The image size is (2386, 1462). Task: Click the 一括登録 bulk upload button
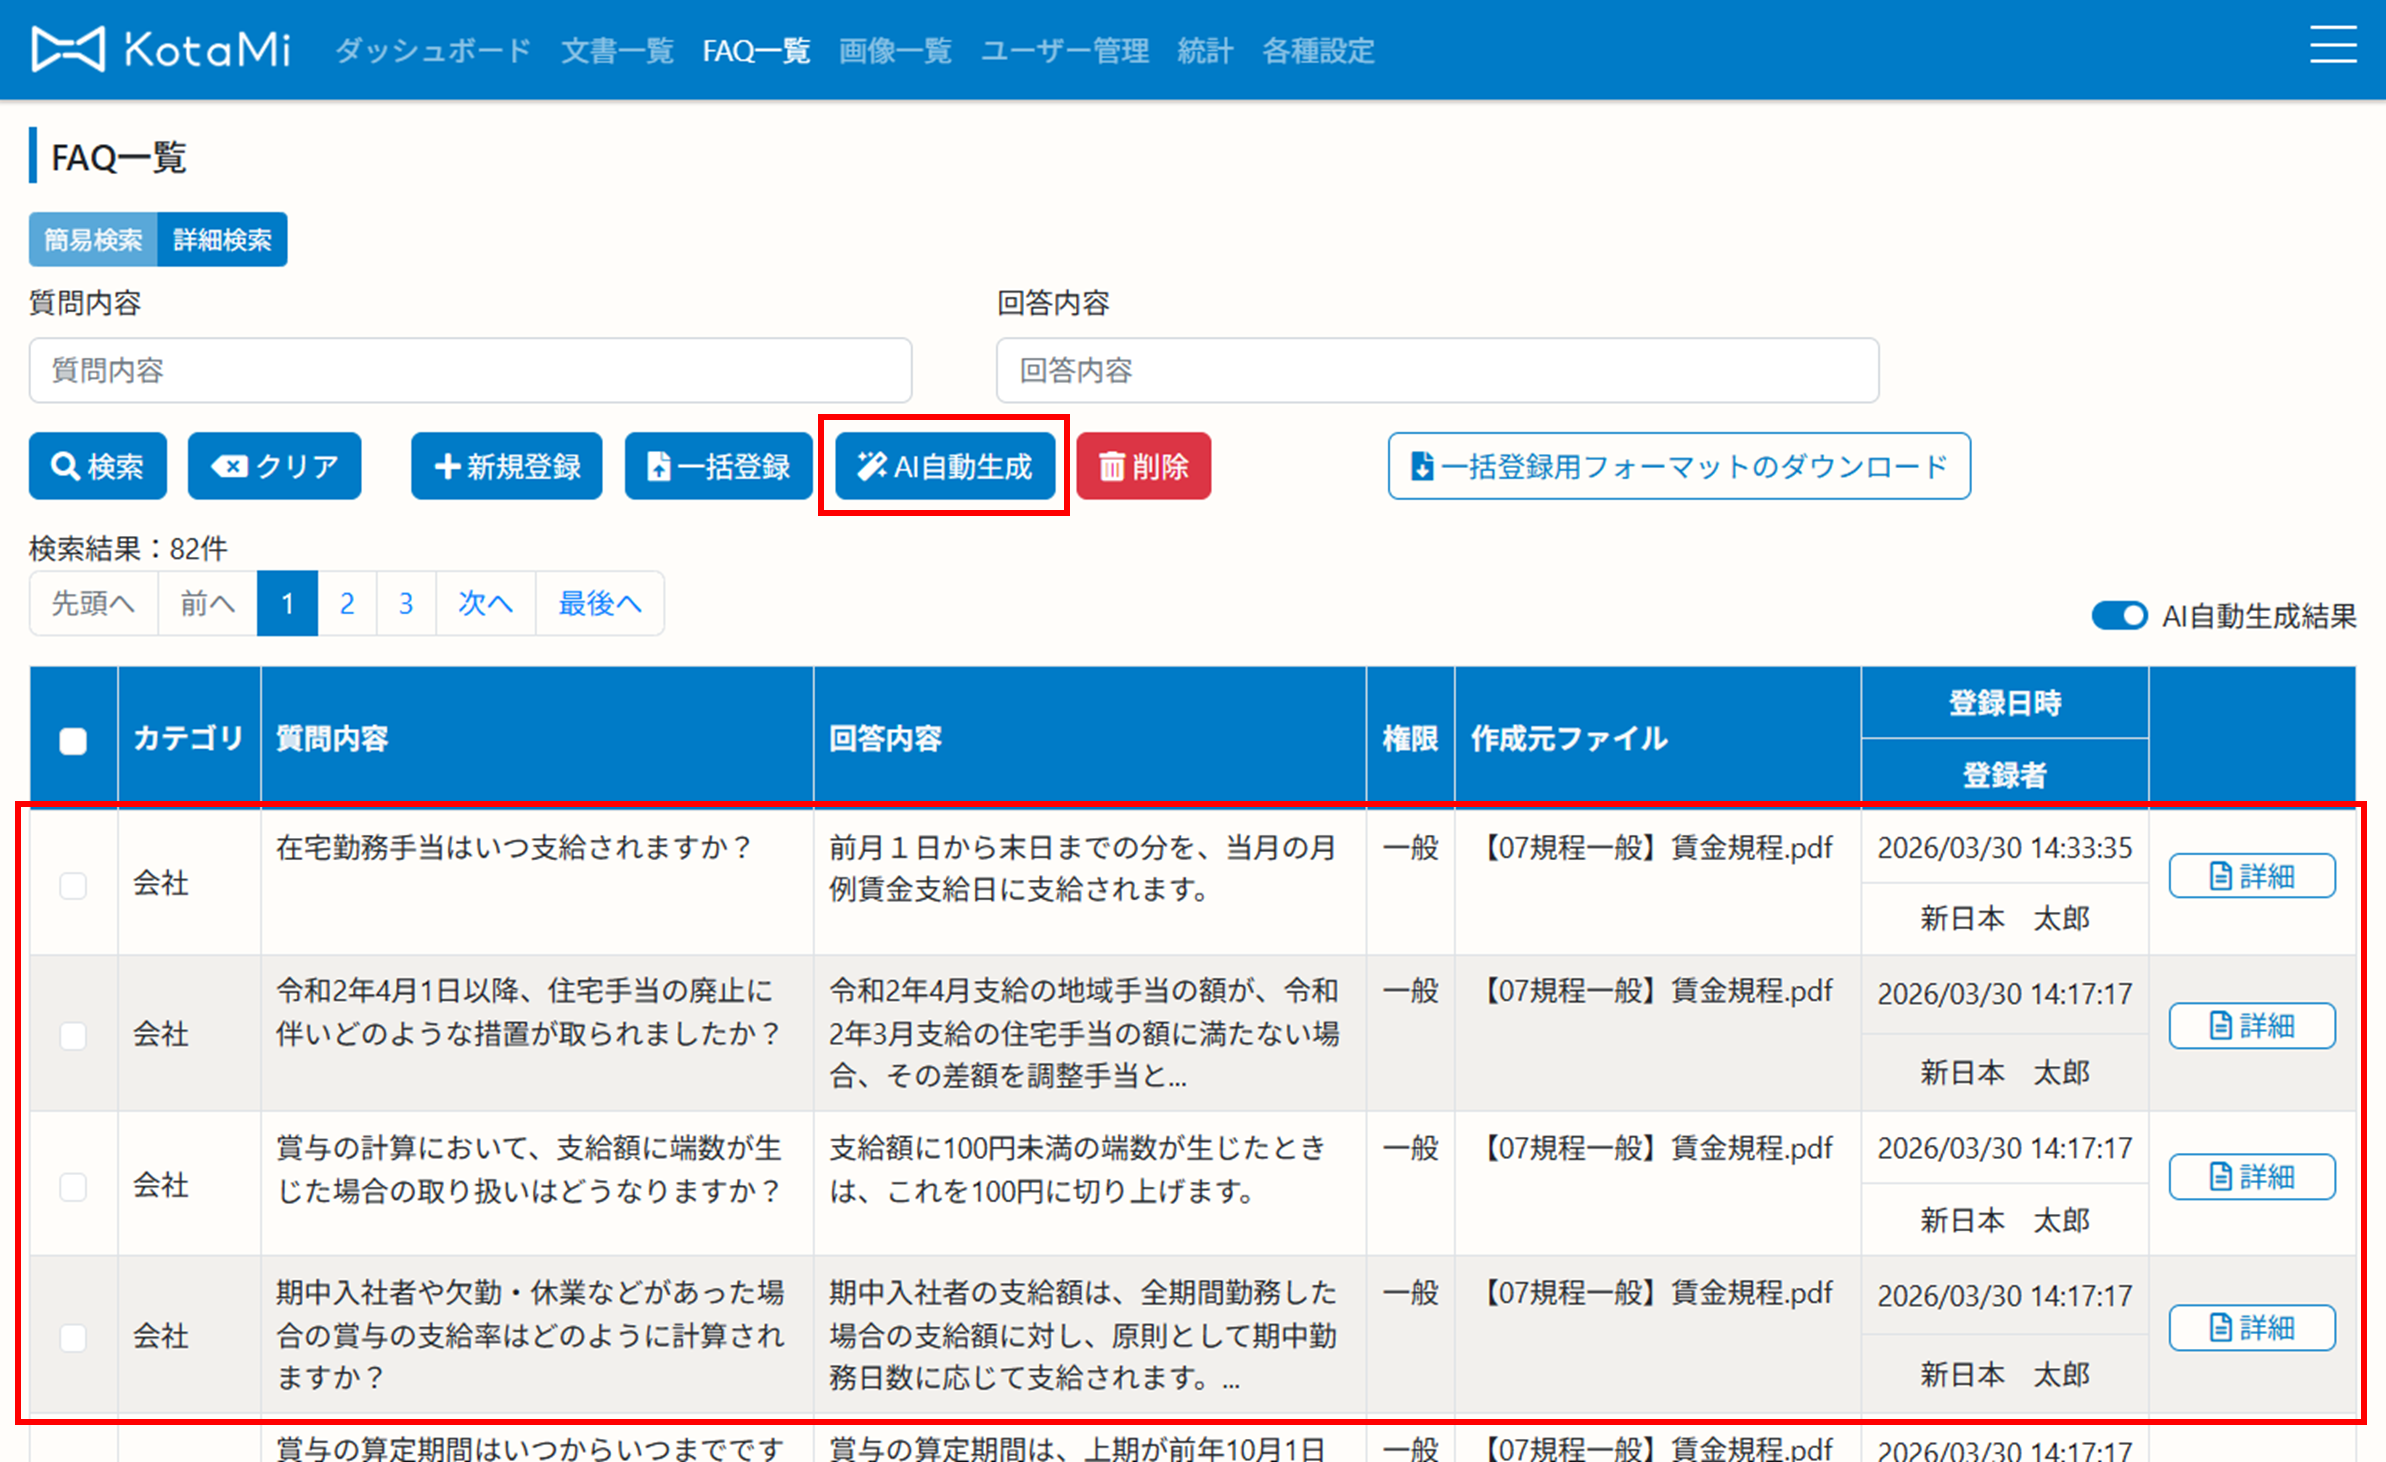pyautogui.click(x=719, y=466)
